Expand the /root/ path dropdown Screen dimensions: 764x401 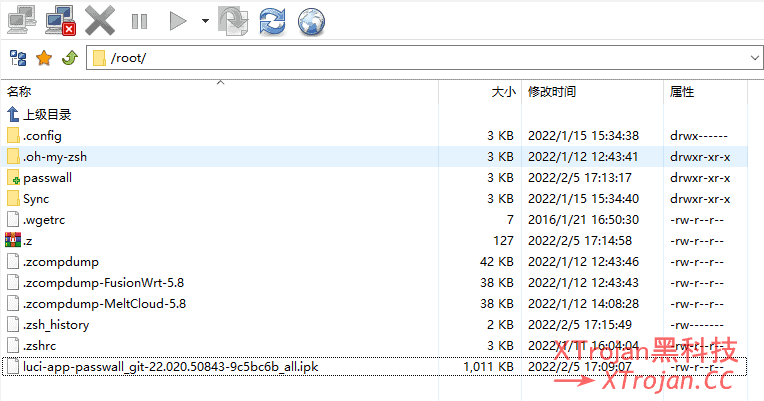[x=754, y=58]
